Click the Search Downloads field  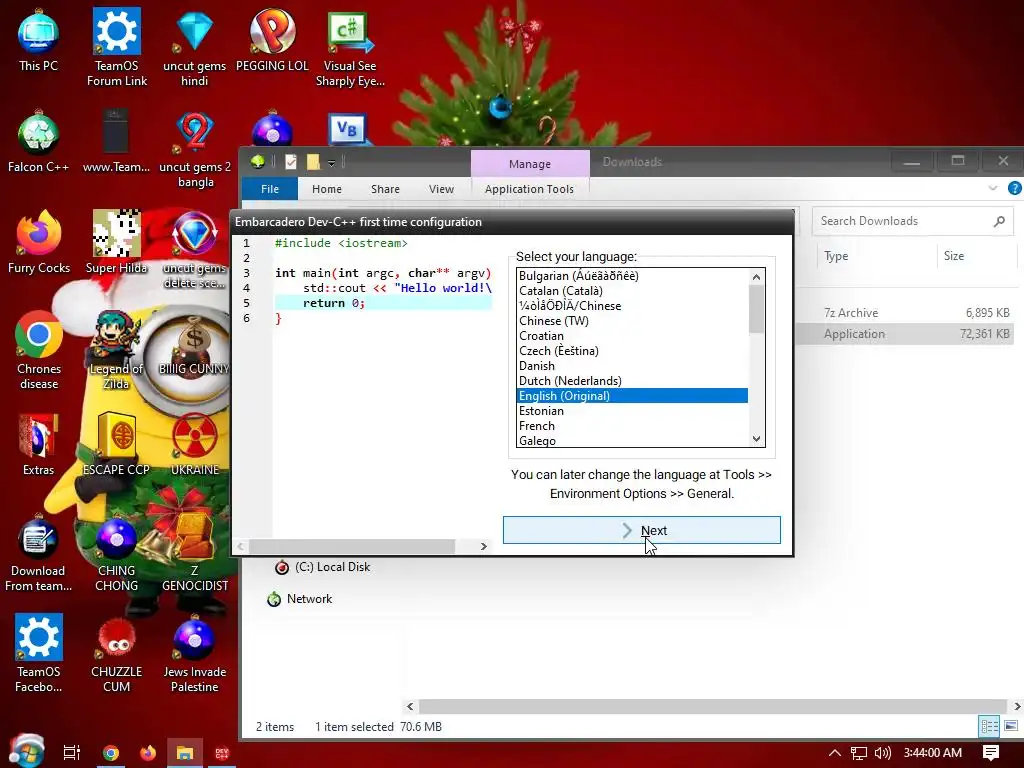click(912, 221)
